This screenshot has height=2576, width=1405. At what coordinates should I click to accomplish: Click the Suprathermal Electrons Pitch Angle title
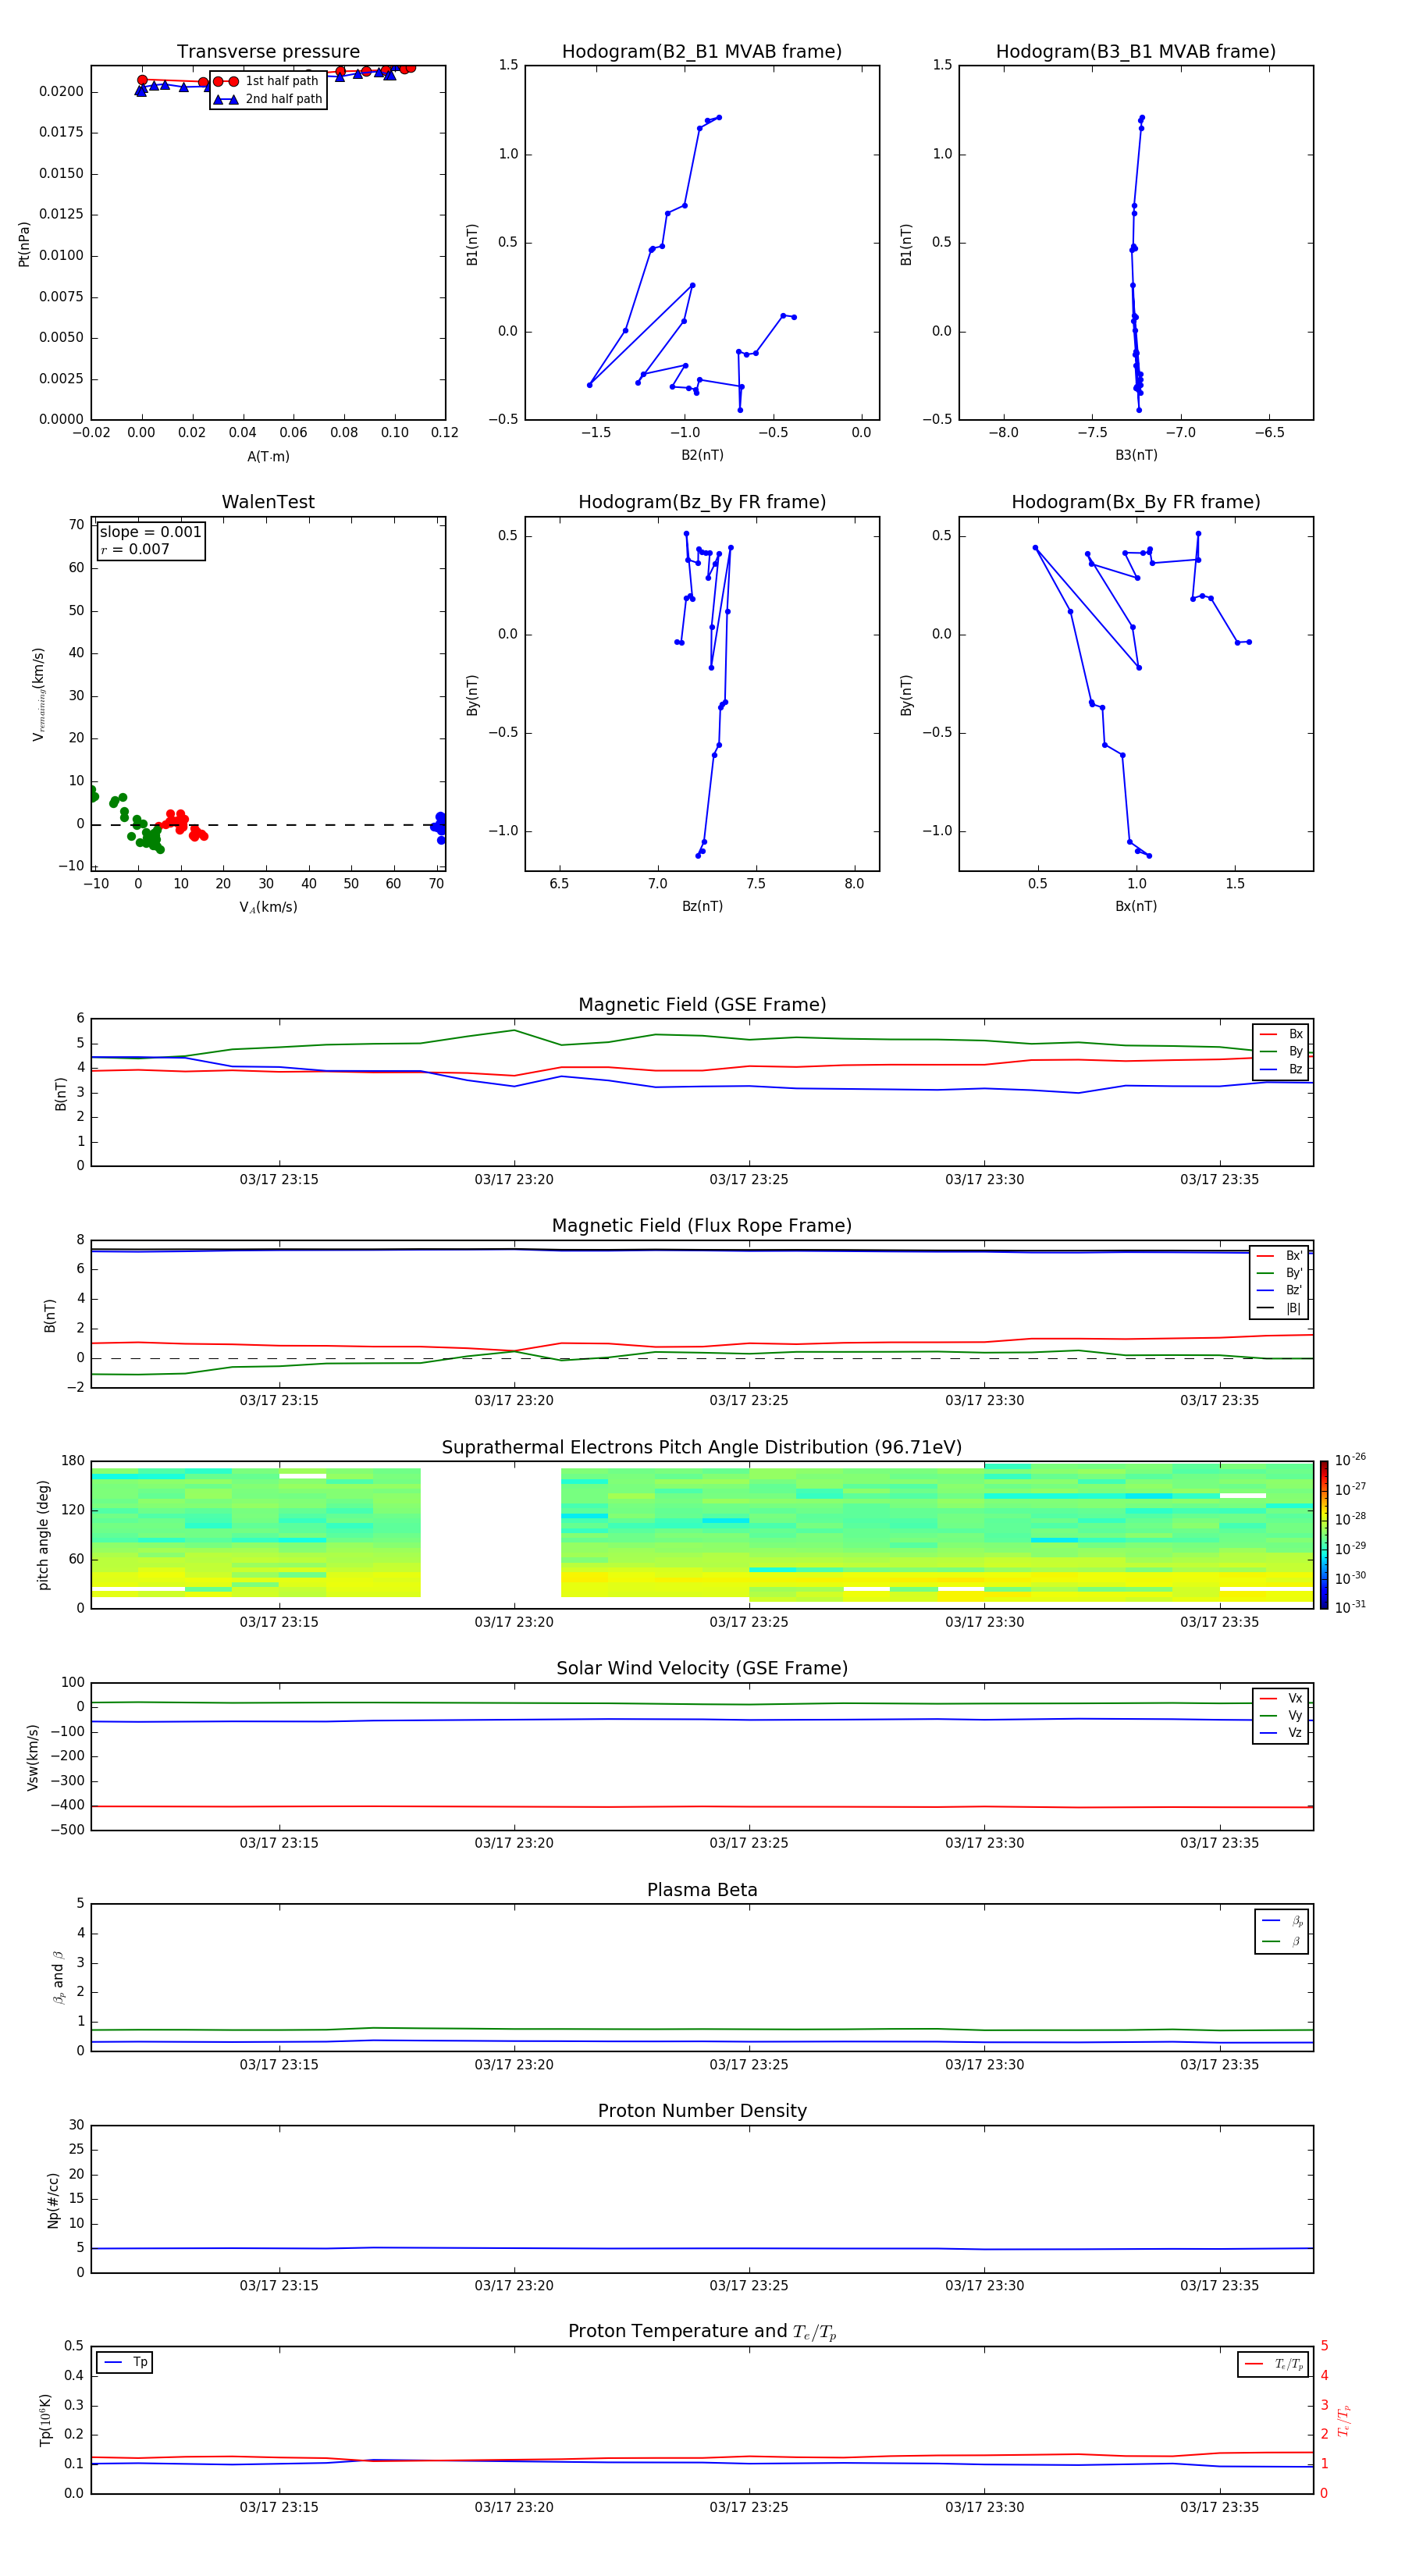pos(702,1448)
